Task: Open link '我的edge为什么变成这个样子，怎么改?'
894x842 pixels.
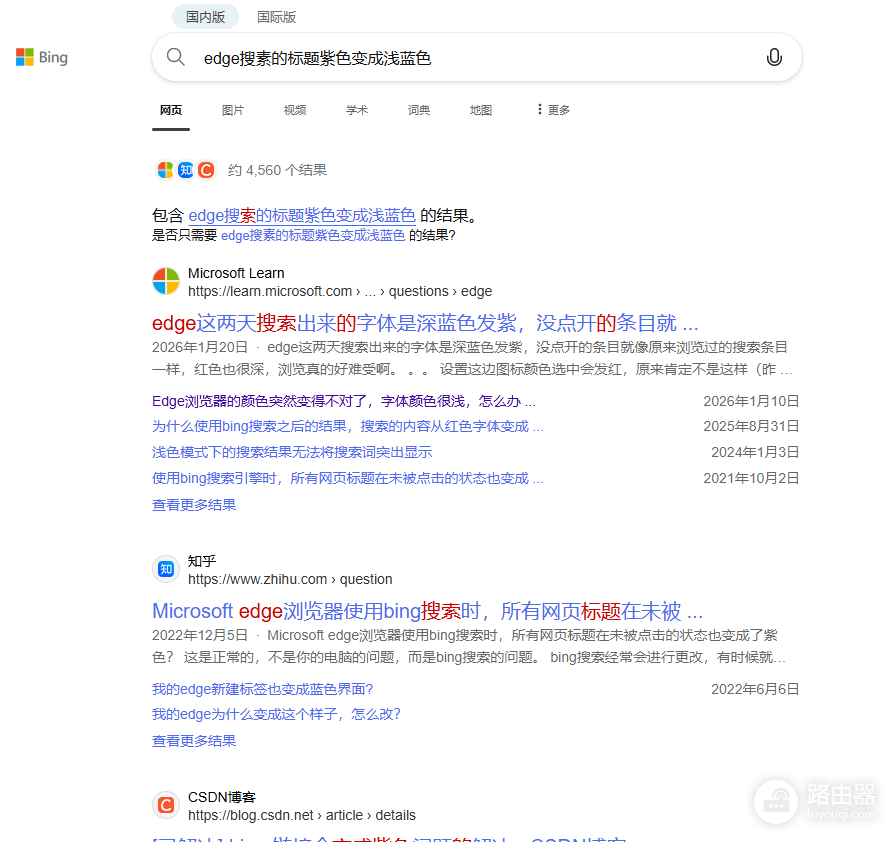Action: pos(277,714)
